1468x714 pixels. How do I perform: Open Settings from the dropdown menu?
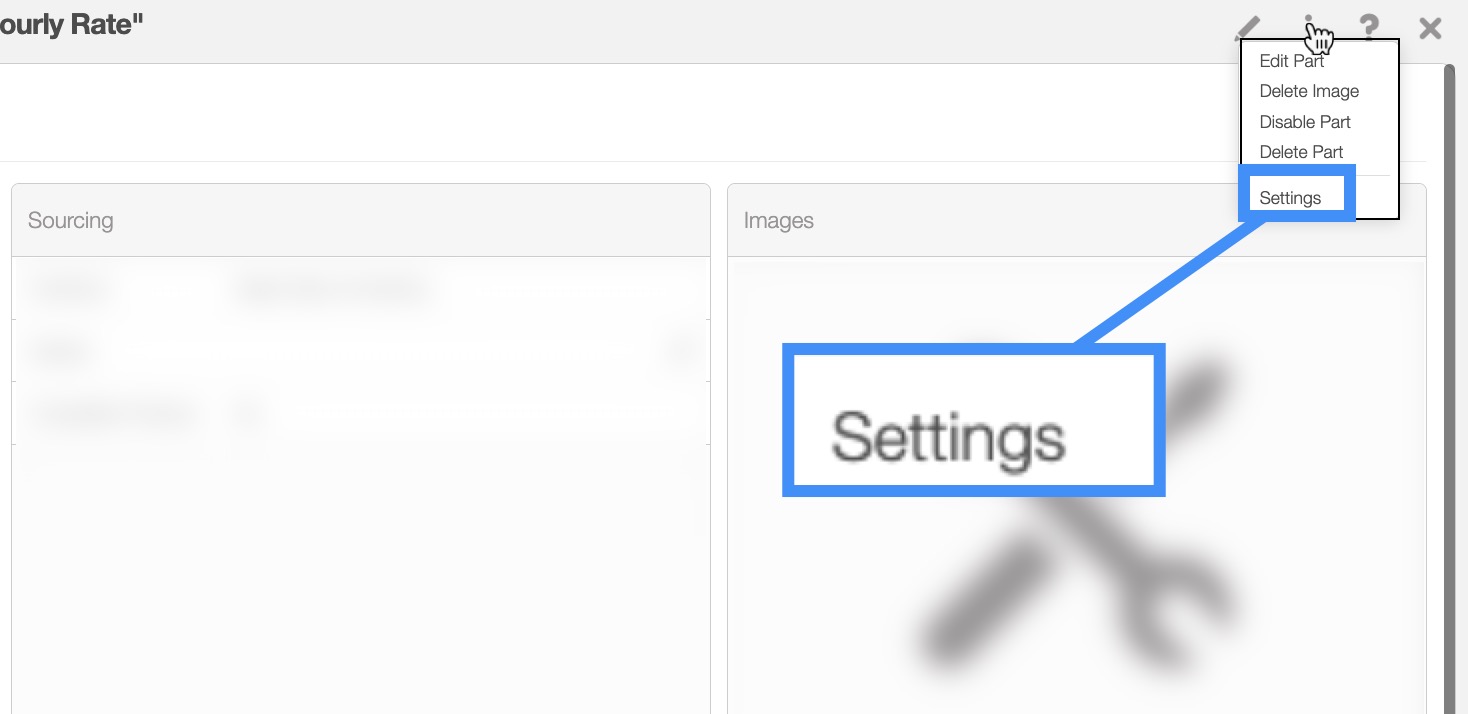tap(1290, 198)
